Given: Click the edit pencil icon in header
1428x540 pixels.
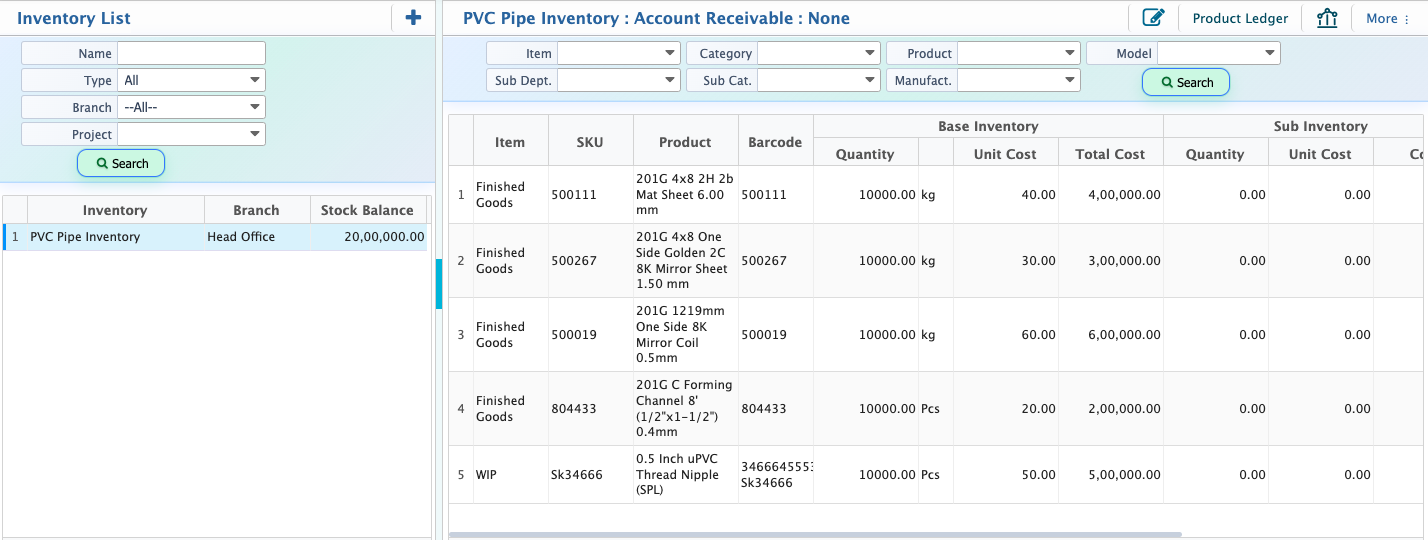Looking at the screenshot, I should tap(1153, 18).
